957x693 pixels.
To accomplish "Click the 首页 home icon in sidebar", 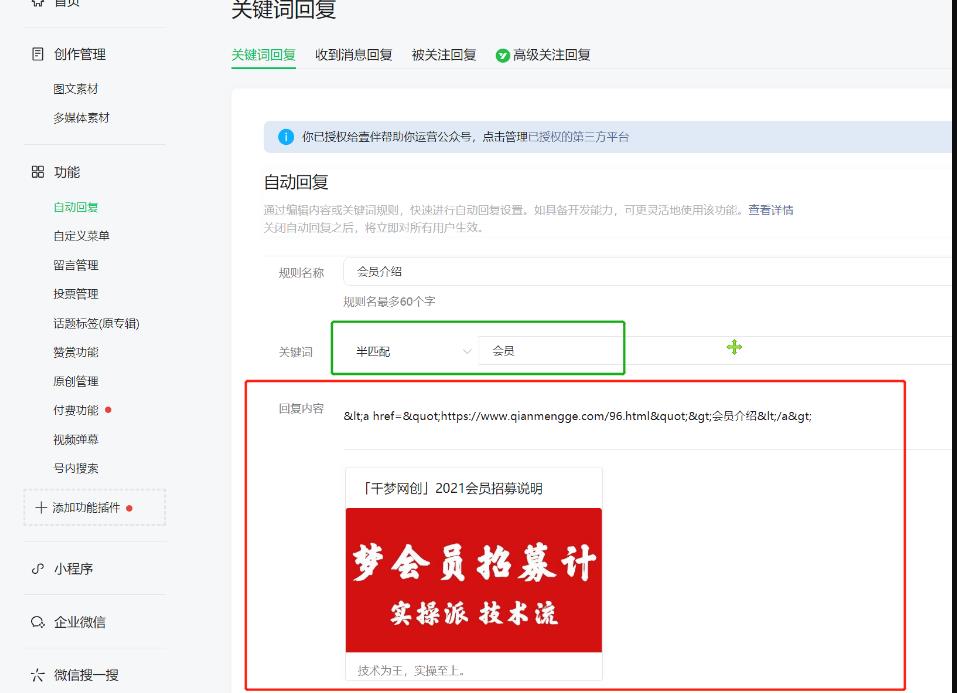I will [36, 3].
